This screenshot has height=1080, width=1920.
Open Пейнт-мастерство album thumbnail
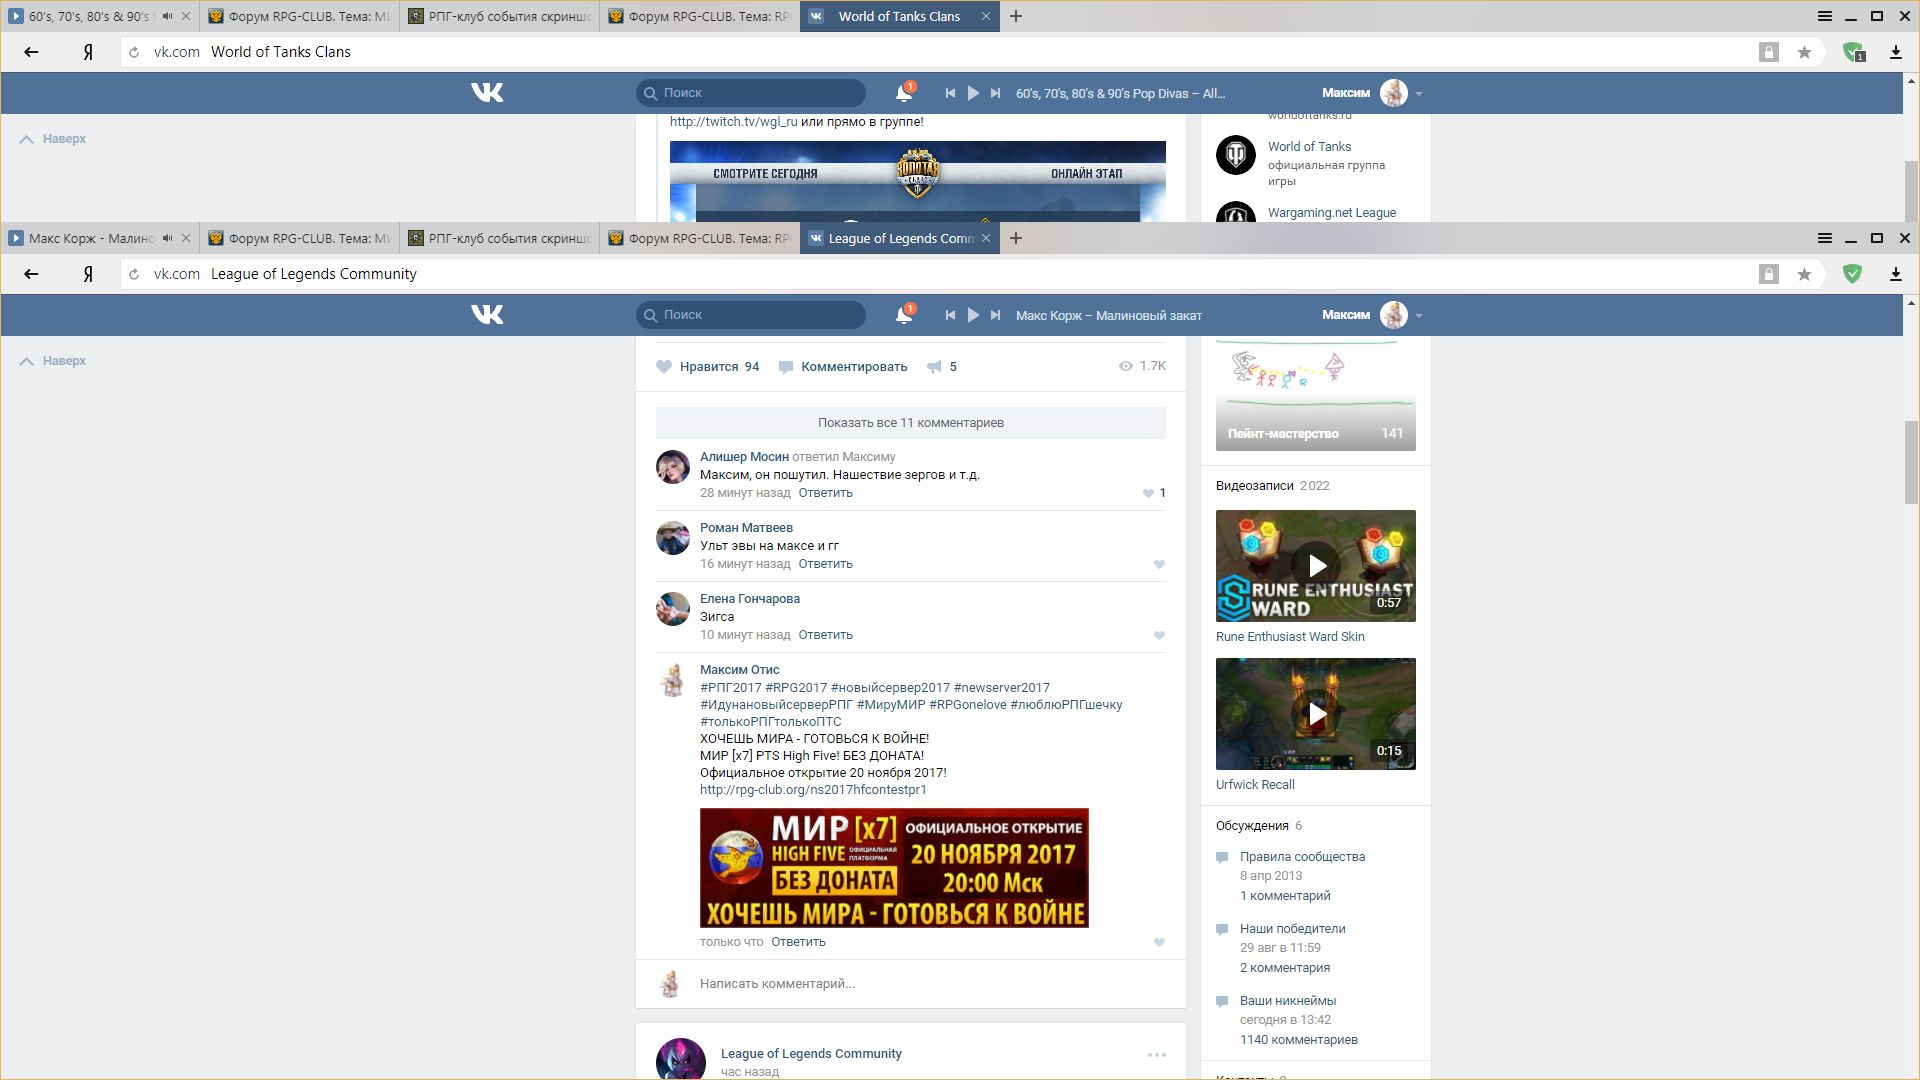coord(1316,396)
